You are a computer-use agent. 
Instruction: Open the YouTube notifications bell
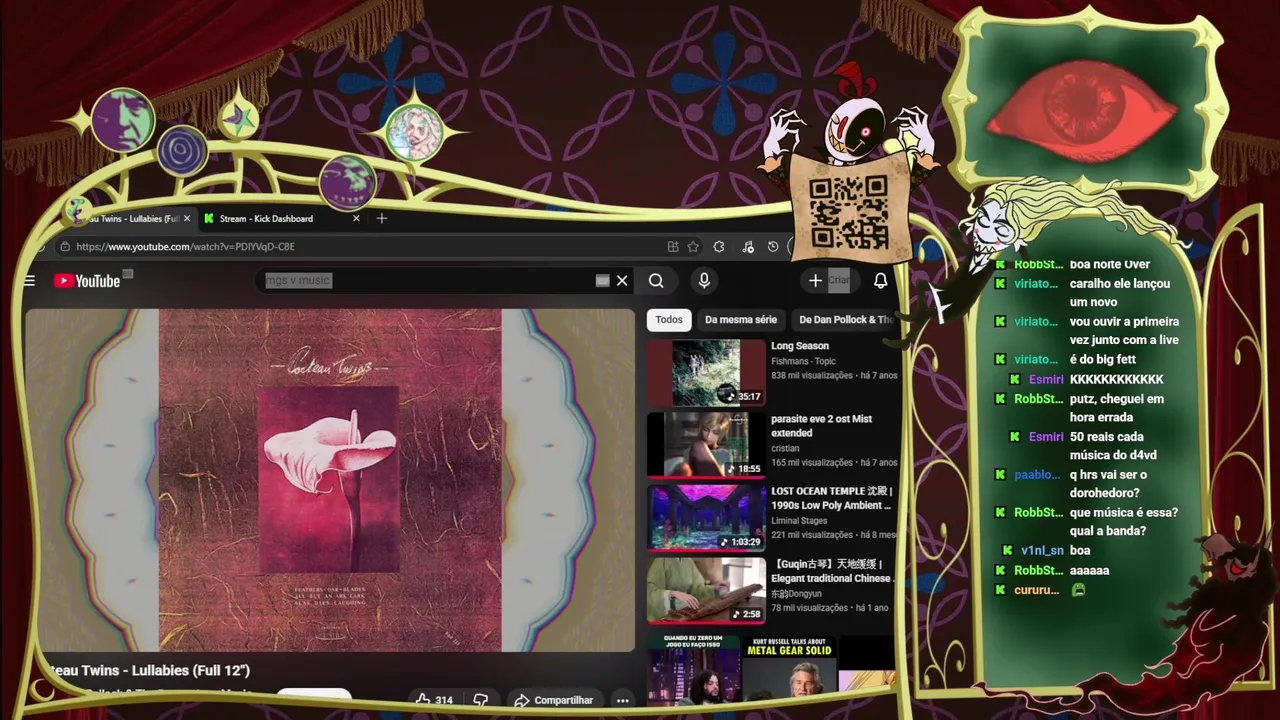point(881,281)
